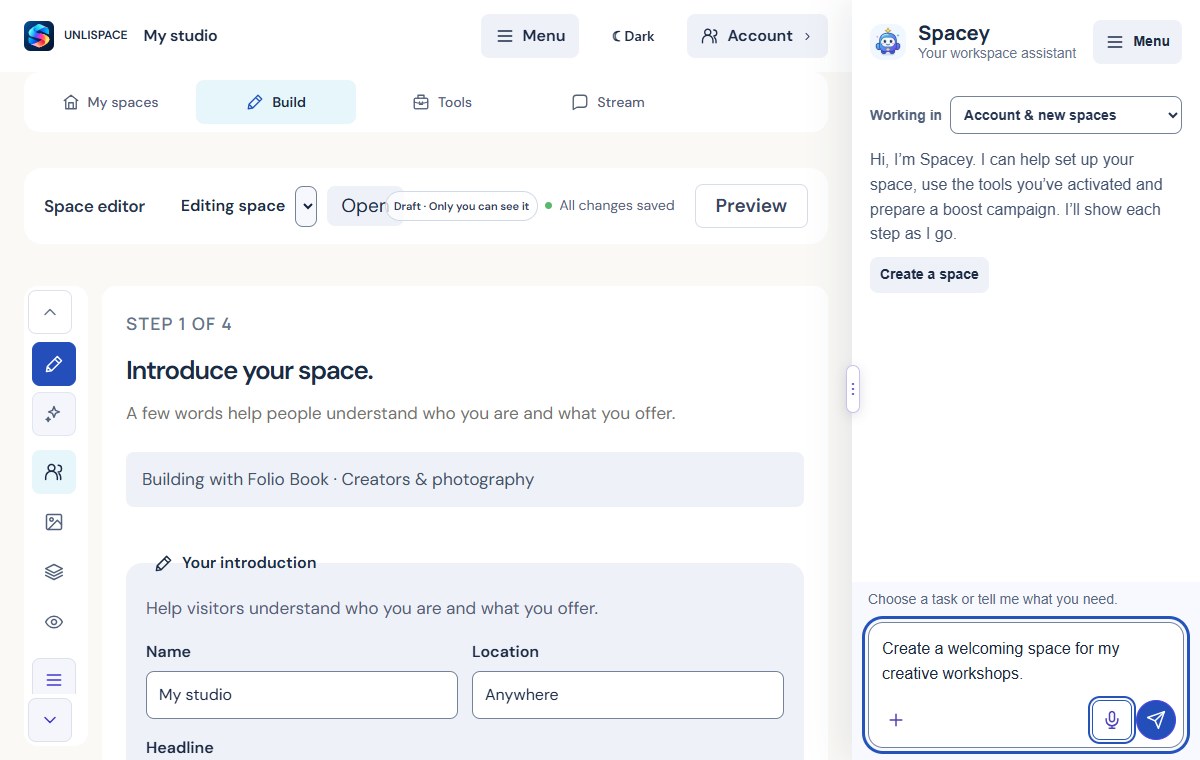Click the Preview button

point(751,206)
